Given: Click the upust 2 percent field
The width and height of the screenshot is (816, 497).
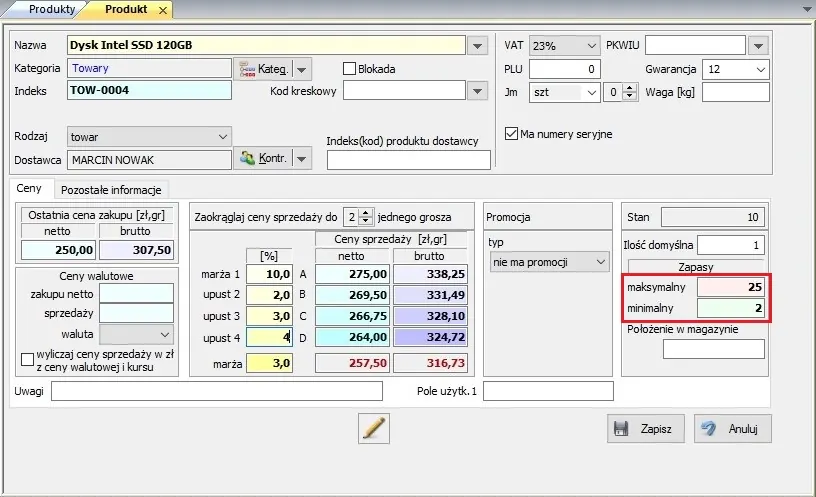Looking at the screenshot, I should pos(269,295).
